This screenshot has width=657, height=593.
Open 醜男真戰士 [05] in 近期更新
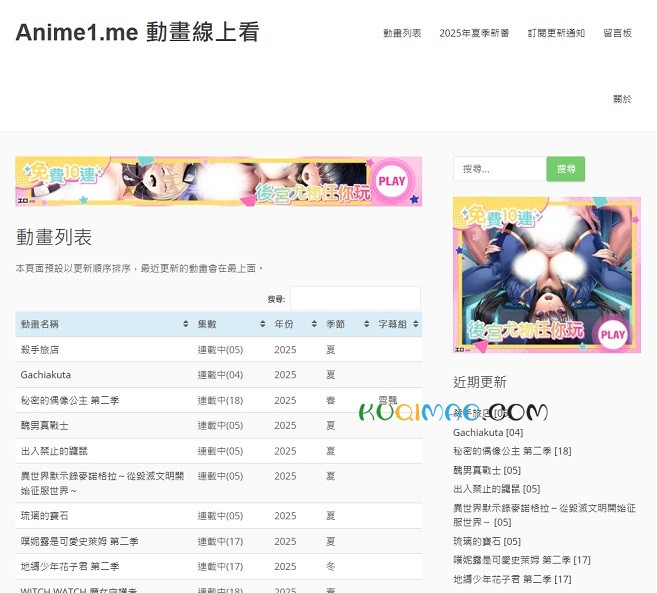[x=487, y=470]
